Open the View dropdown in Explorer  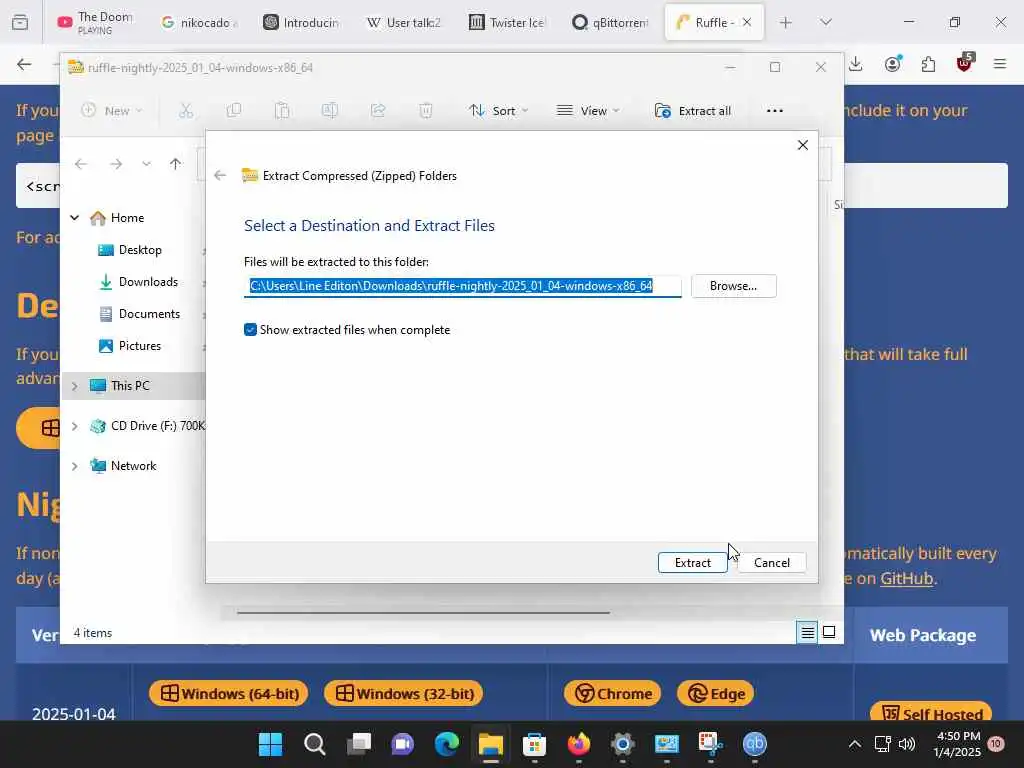click(588, 111)
